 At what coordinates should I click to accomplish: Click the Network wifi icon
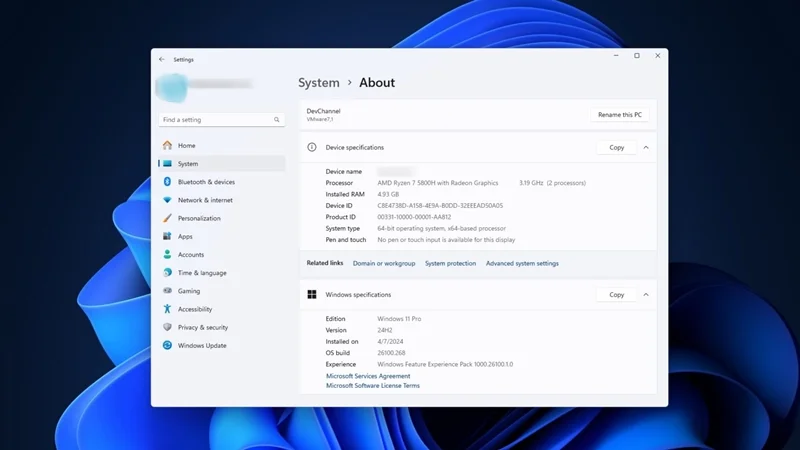pos(167,200)
